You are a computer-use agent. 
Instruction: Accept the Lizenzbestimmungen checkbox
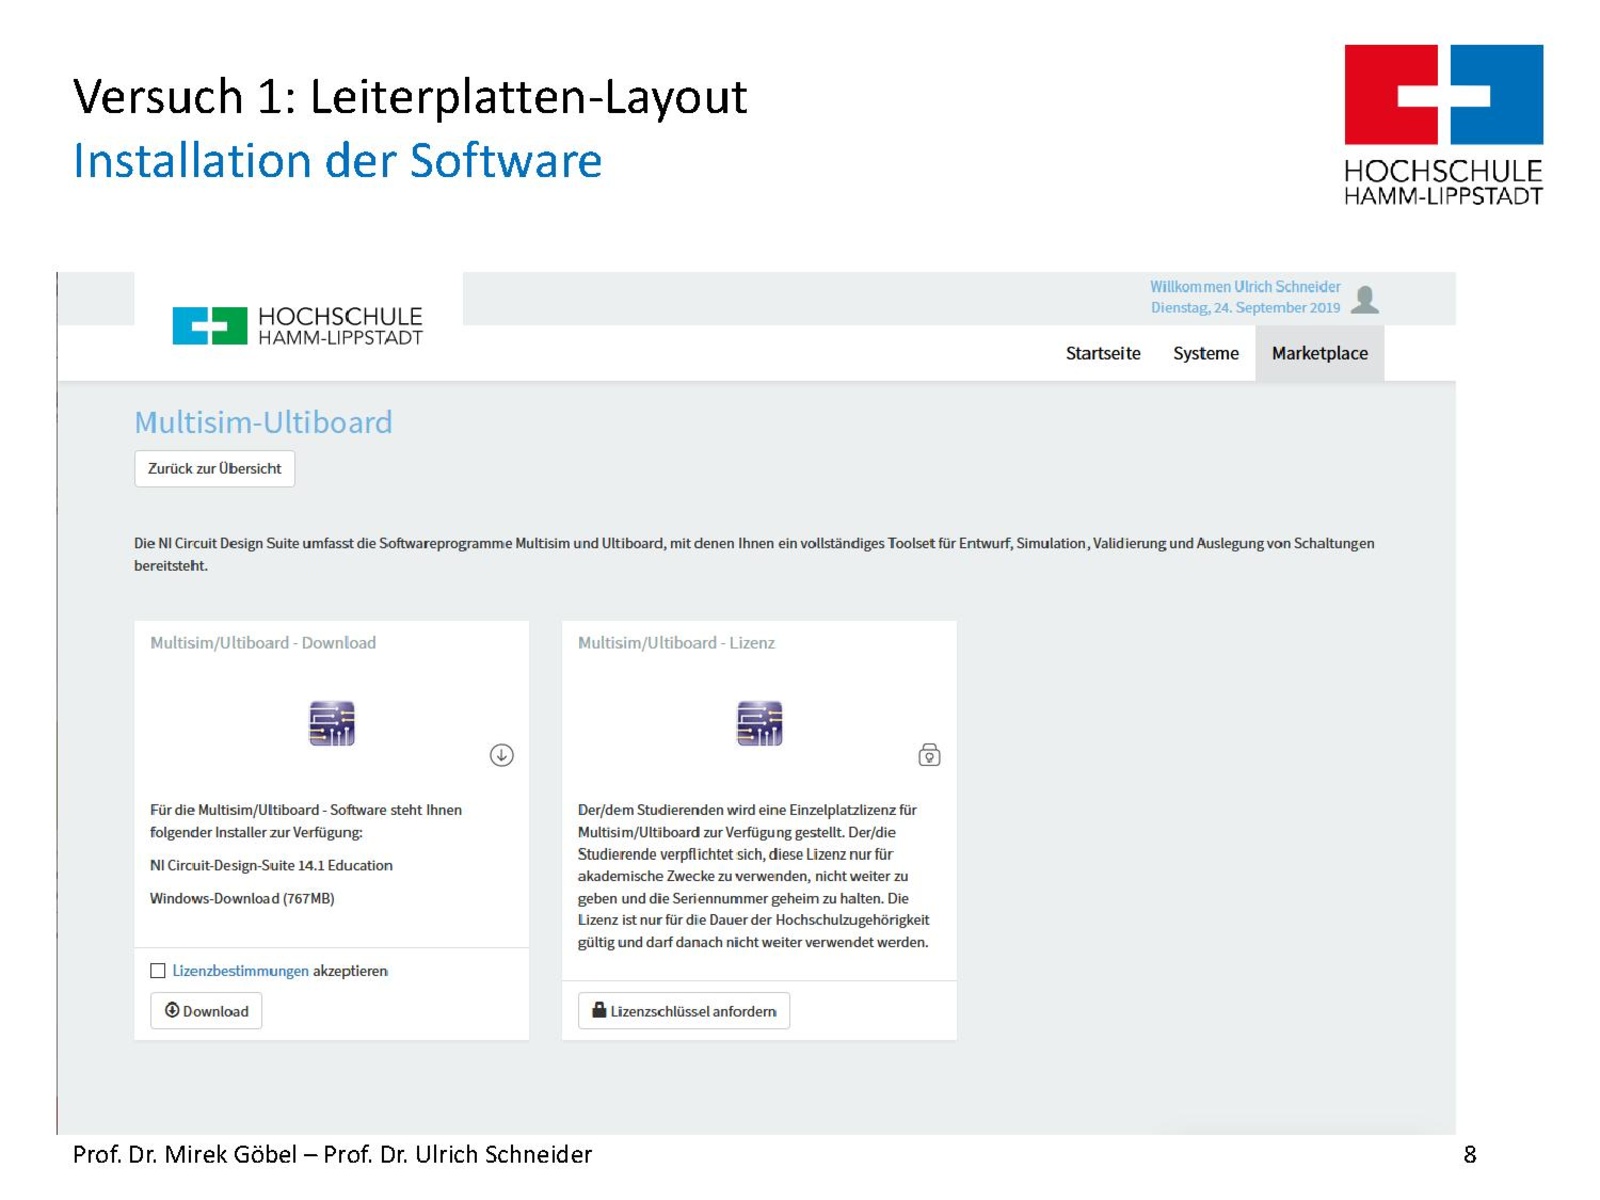(158, 971)
